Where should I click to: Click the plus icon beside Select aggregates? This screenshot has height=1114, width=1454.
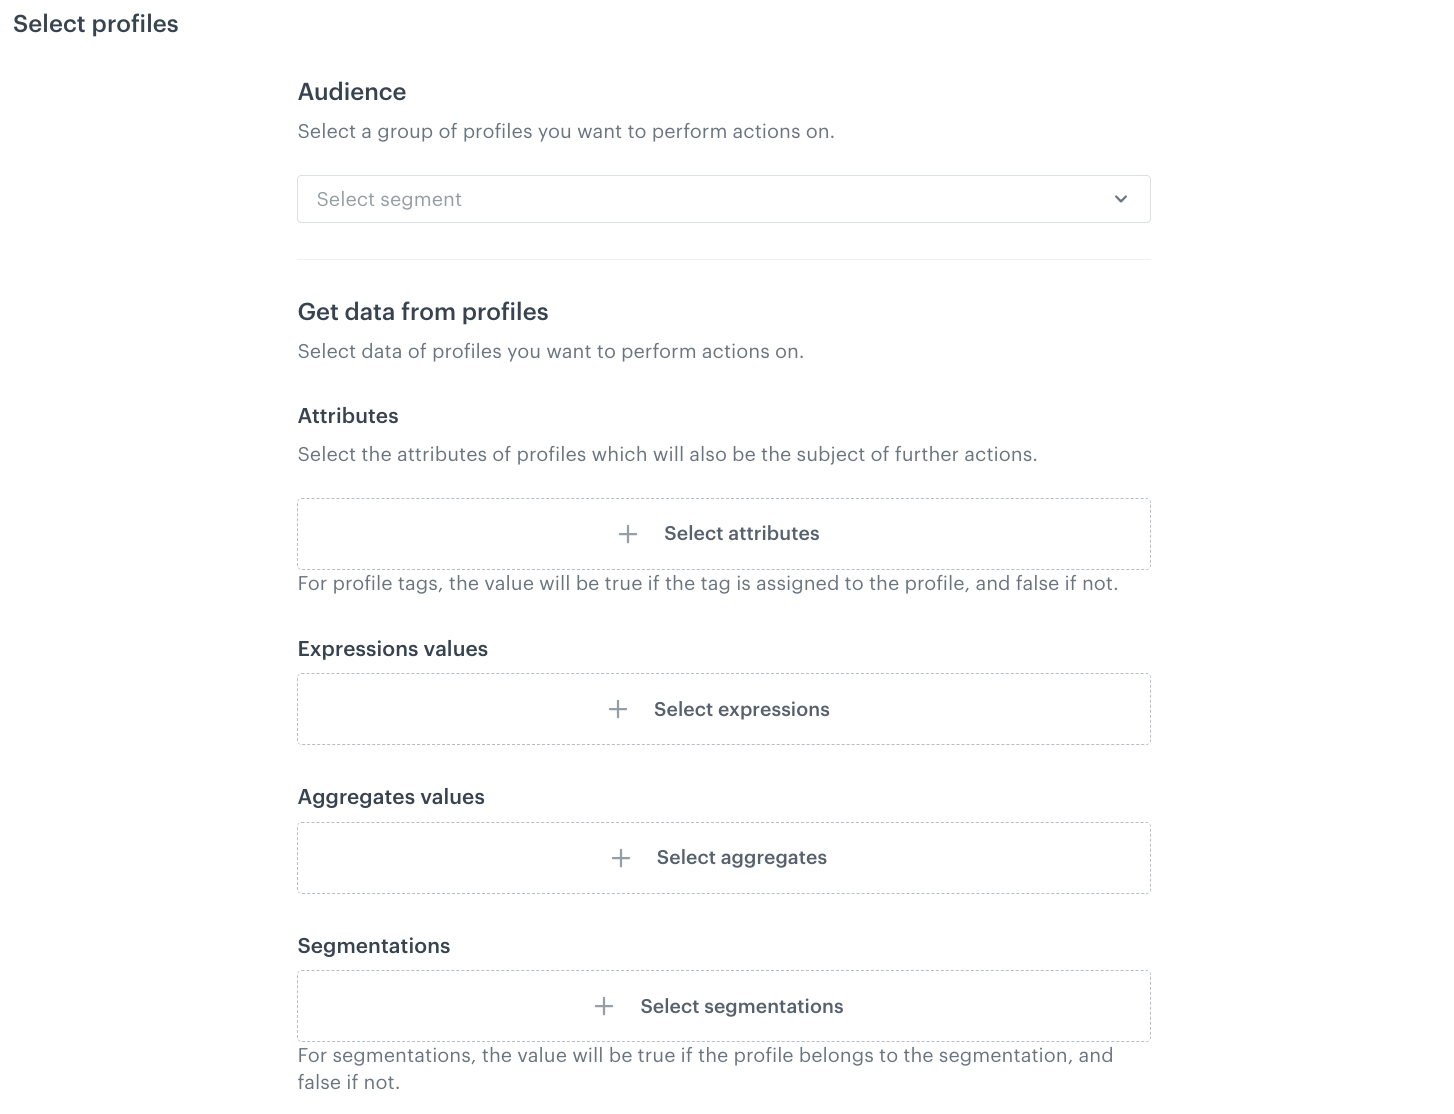621,857
